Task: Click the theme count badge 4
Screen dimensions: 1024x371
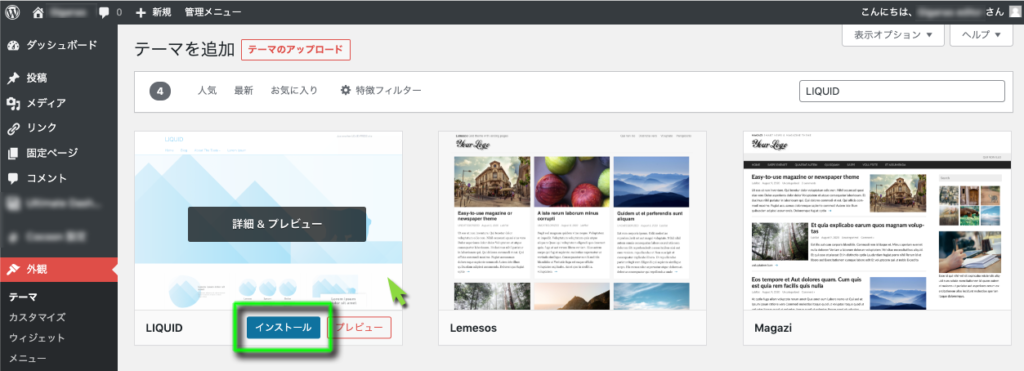Action: click(160, 91)
